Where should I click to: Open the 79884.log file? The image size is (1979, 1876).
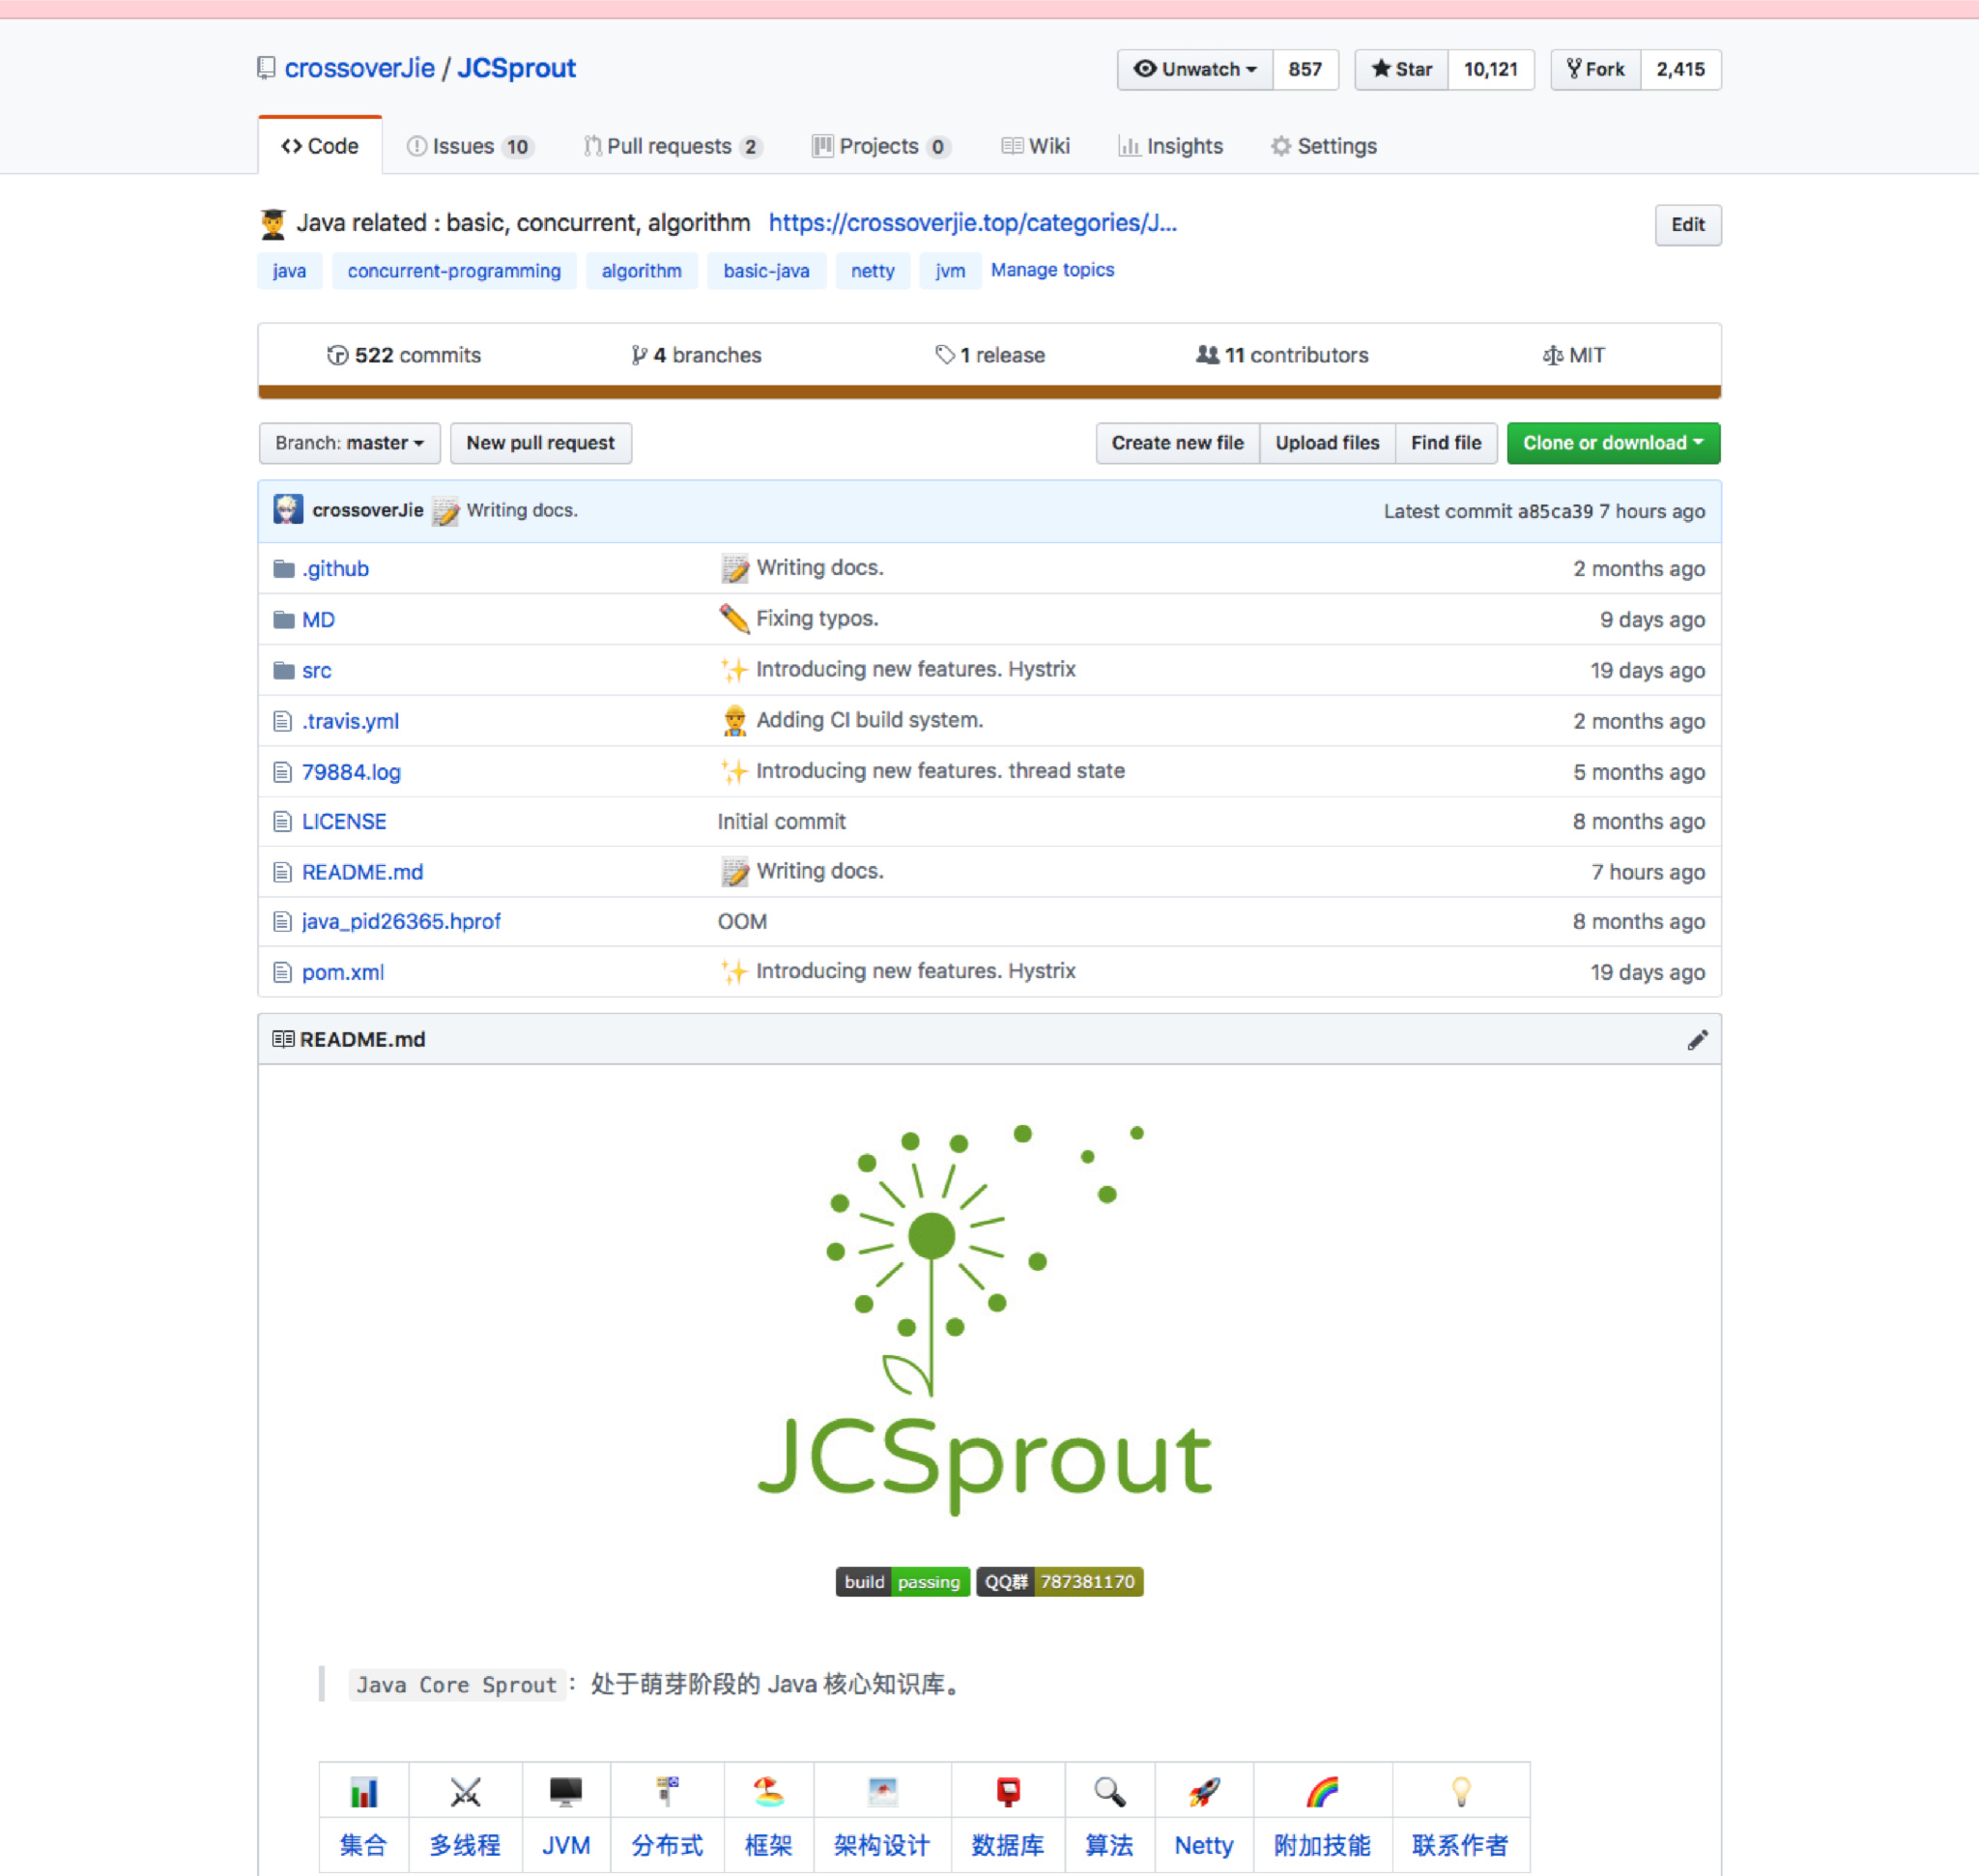(351, 772)
